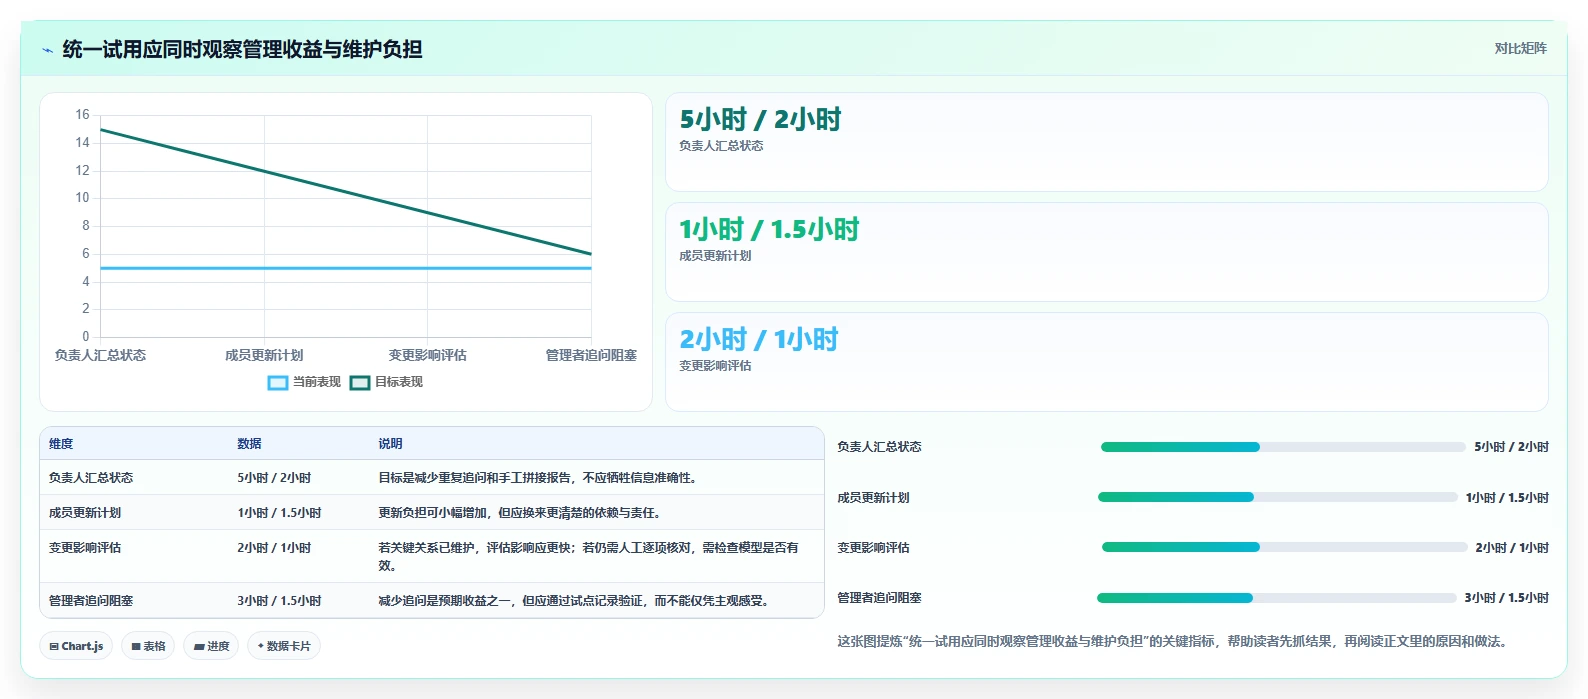
Task: Click the description starting 若关键关系已维护
Action: (x=589, y=557)
